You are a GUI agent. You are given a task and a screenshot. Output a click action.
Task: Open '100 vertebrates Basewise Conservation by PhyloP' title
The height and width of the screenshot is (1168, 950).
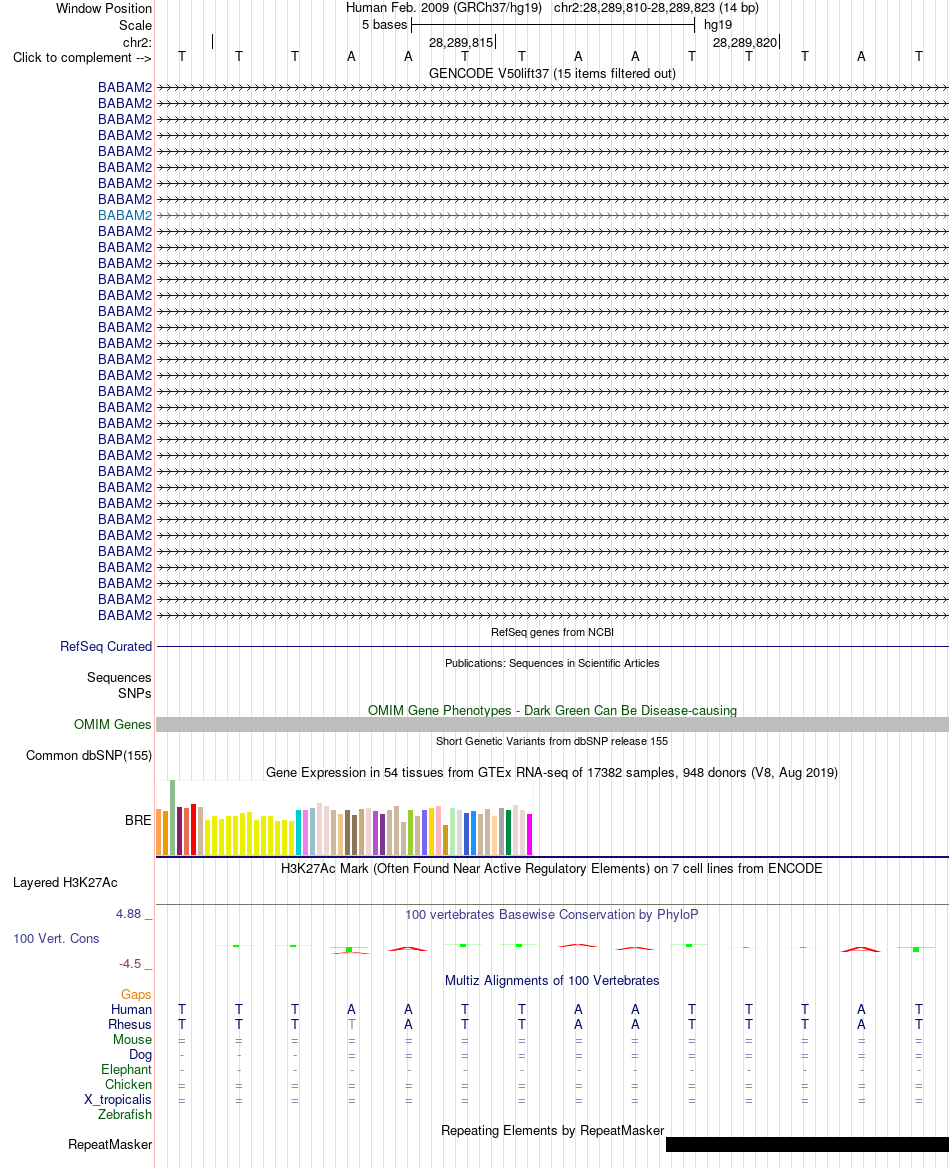tap(552, 914)
